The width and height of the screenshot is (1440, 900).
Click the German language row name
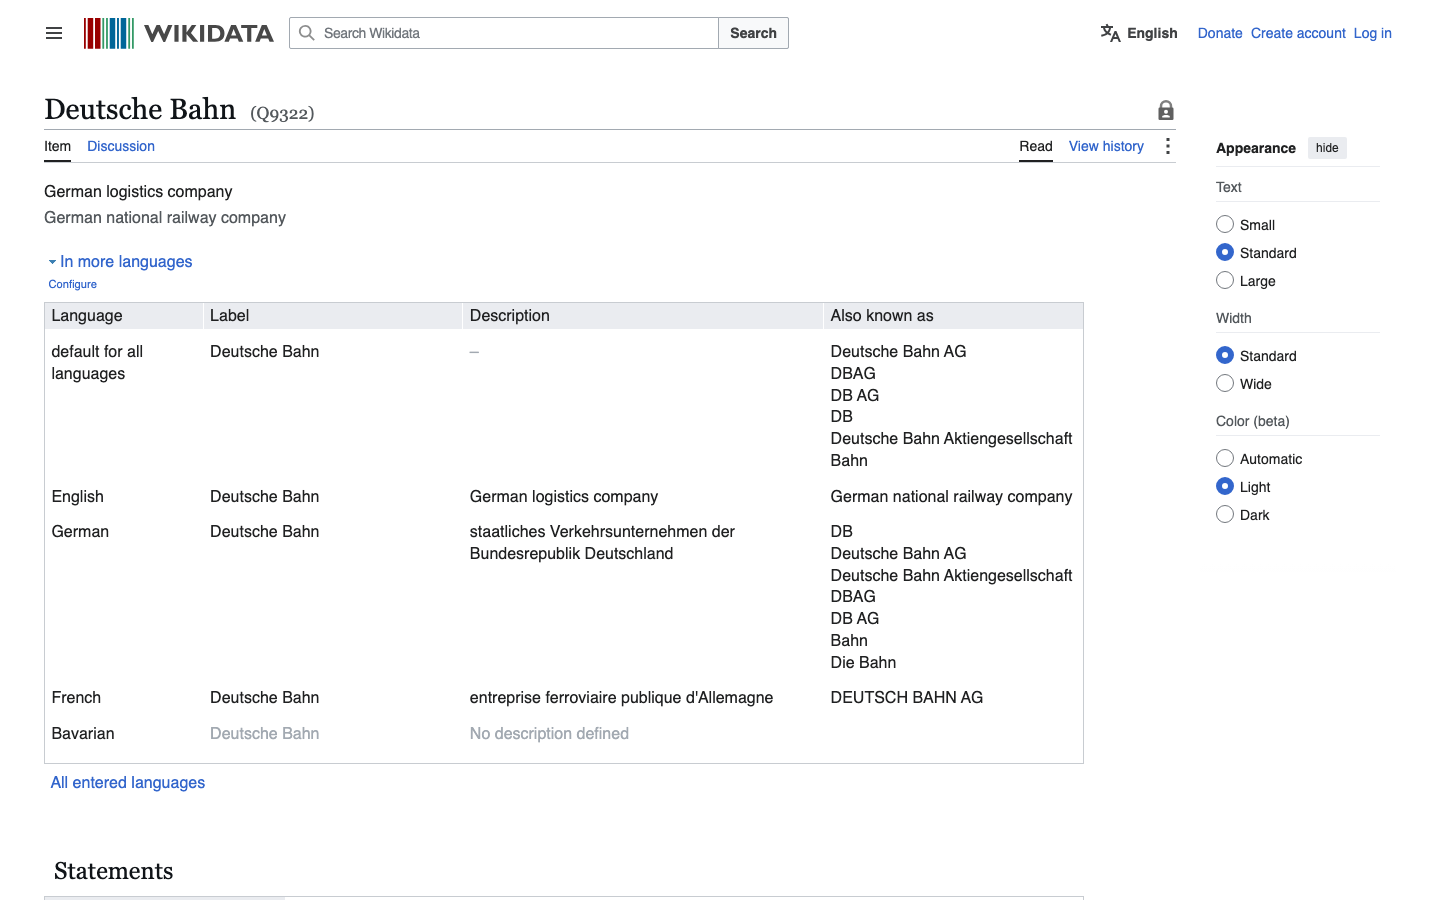(80, 531)
